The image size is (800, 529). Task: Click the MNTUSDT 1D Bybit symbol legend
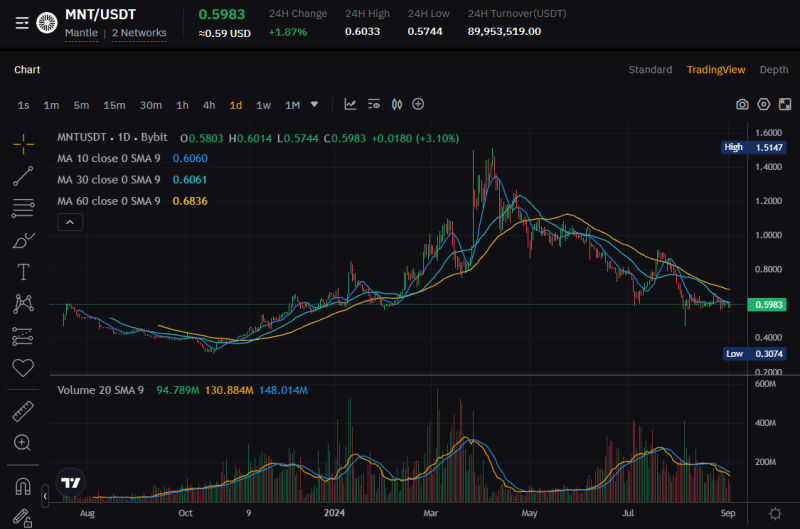tap(112, 137)
